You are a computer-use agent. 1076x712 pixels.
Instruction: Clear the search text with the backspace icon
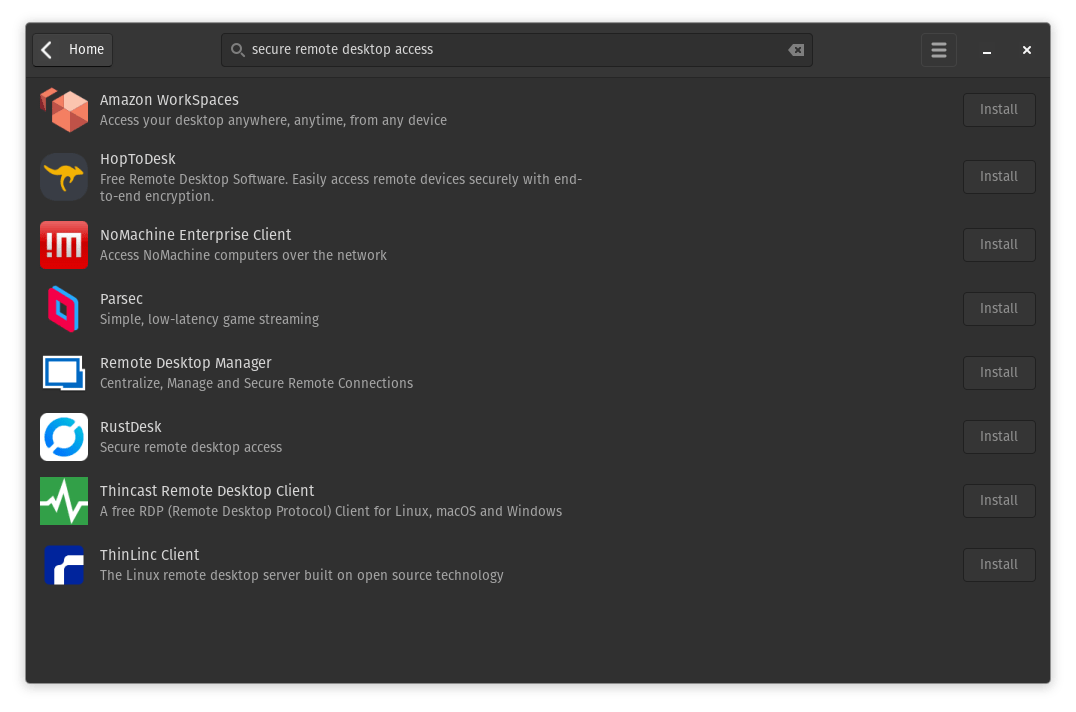[x=796, y=50]
